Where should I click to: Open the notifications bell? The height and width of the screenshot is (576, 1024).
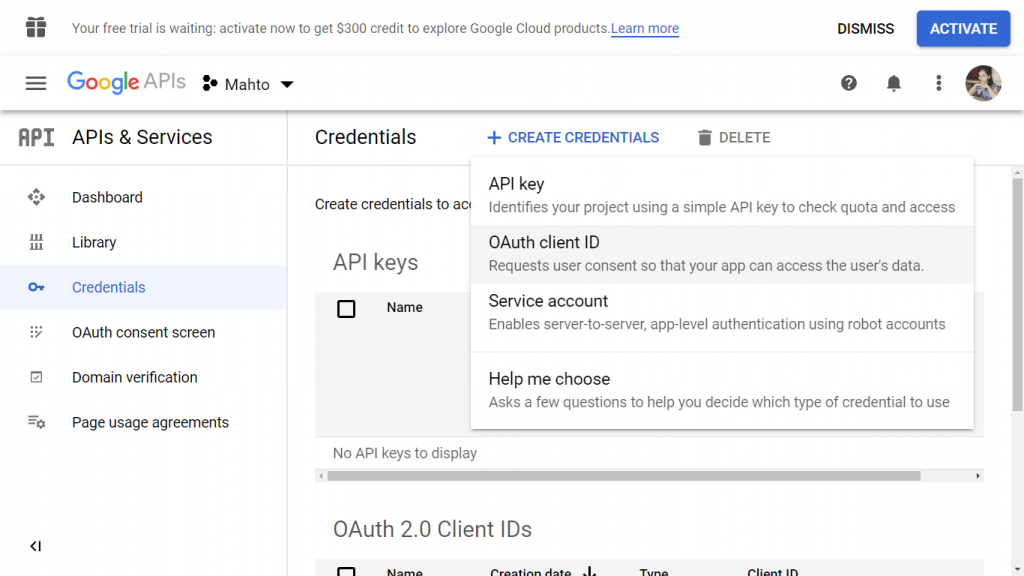[893, 84]
